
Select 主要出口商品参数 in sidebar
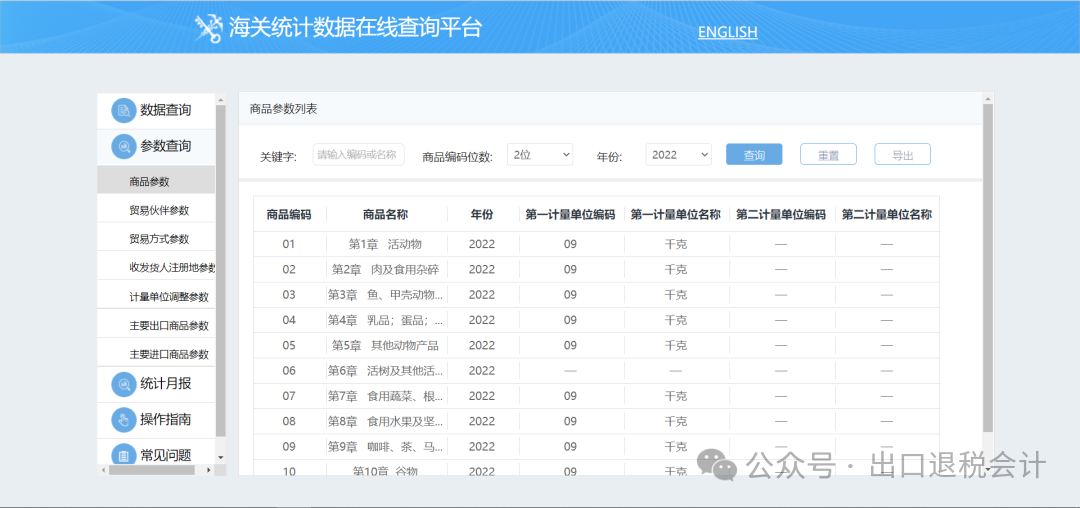pos(169,326)
